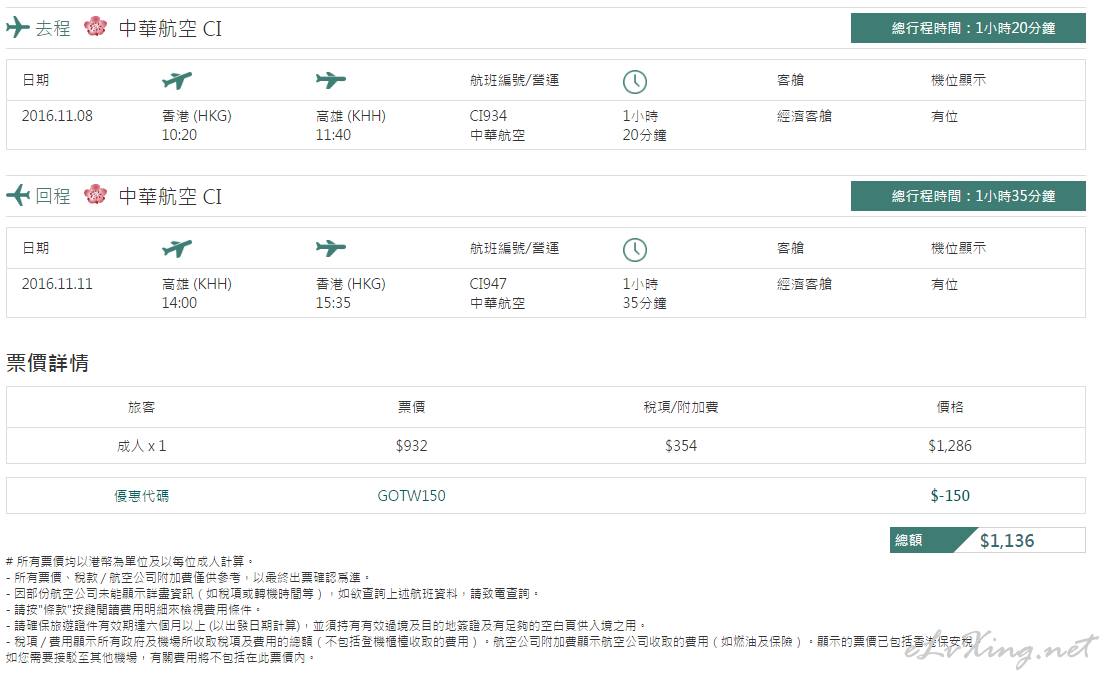Click the arrival plane icon in return table header
Image resolution: width=1109 pixels, height=682 pixels.
[330, 248]
